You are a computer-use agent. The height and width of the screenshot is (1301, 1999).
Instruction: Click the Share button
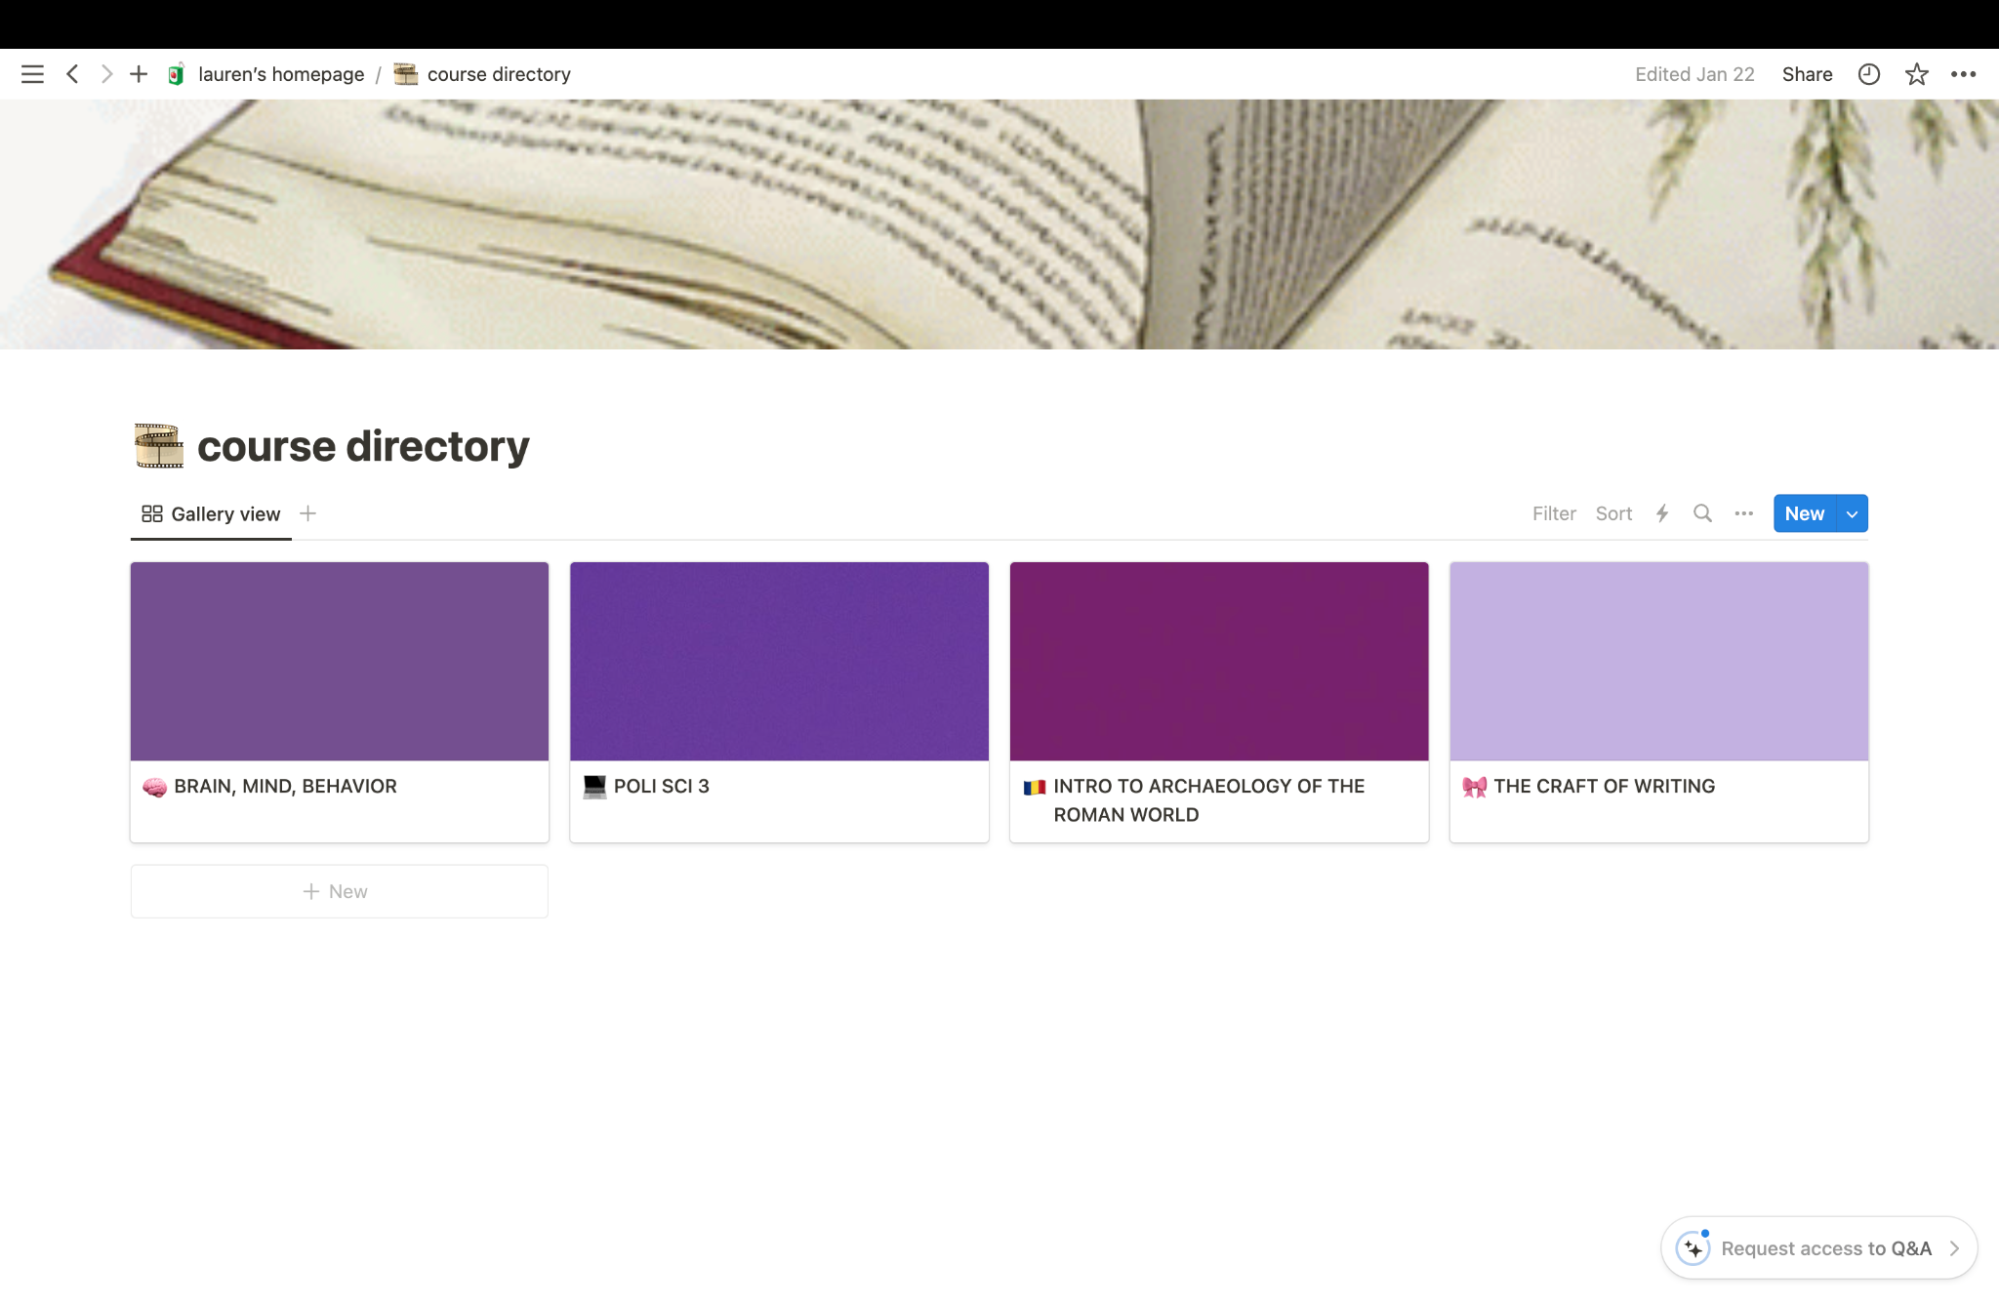[x=1806, y=73]
